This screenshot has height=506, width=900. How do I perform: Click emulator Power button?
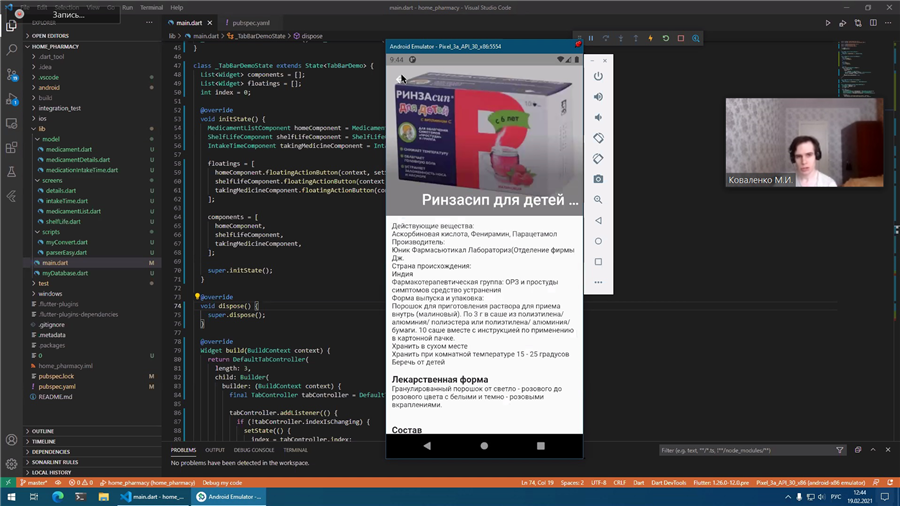click(x=598, y=76)
